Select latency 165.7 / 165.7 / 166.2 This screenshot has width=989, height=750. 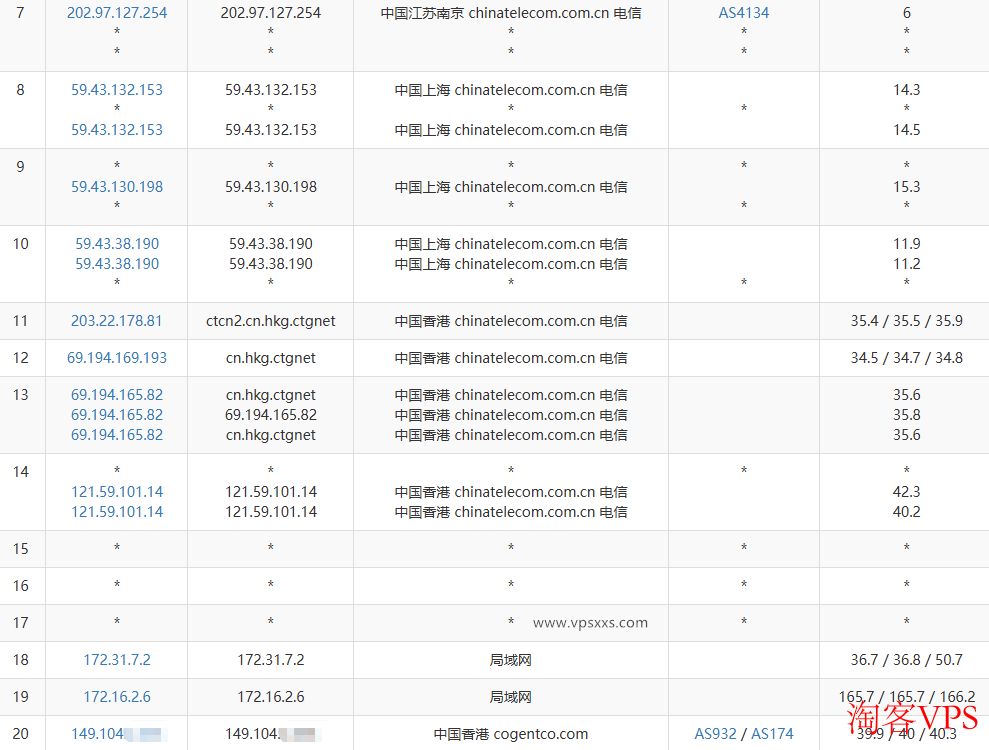pos(906,696)
